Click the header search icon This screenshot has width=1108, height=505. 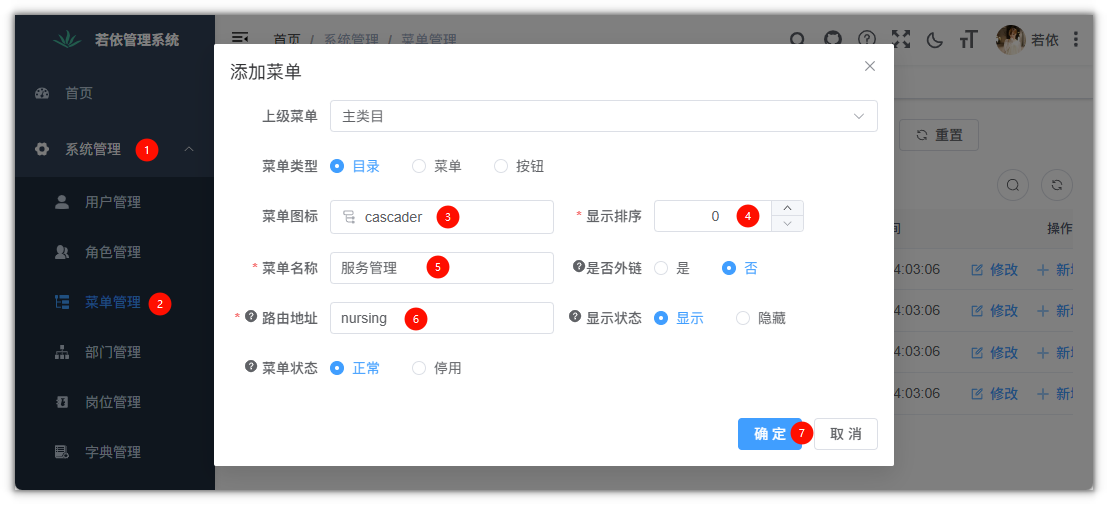click(x=797, y=40)
